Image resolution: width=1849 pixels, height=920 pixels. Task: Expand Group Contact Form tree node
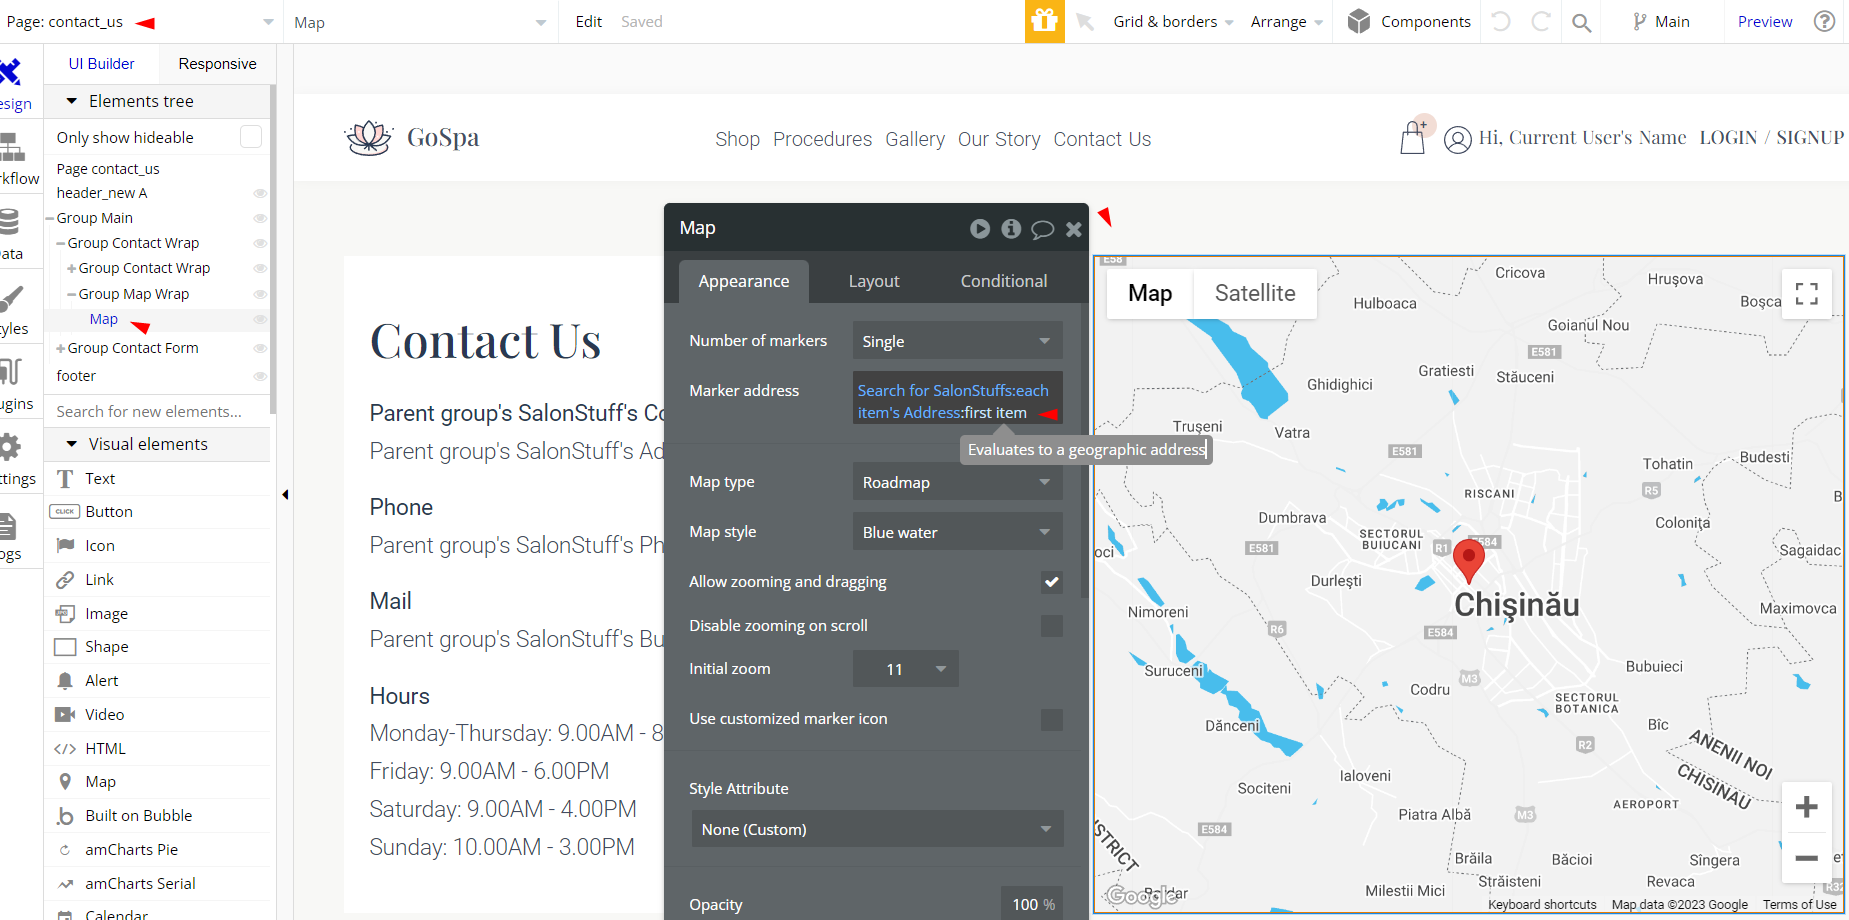tap(60, 348)
